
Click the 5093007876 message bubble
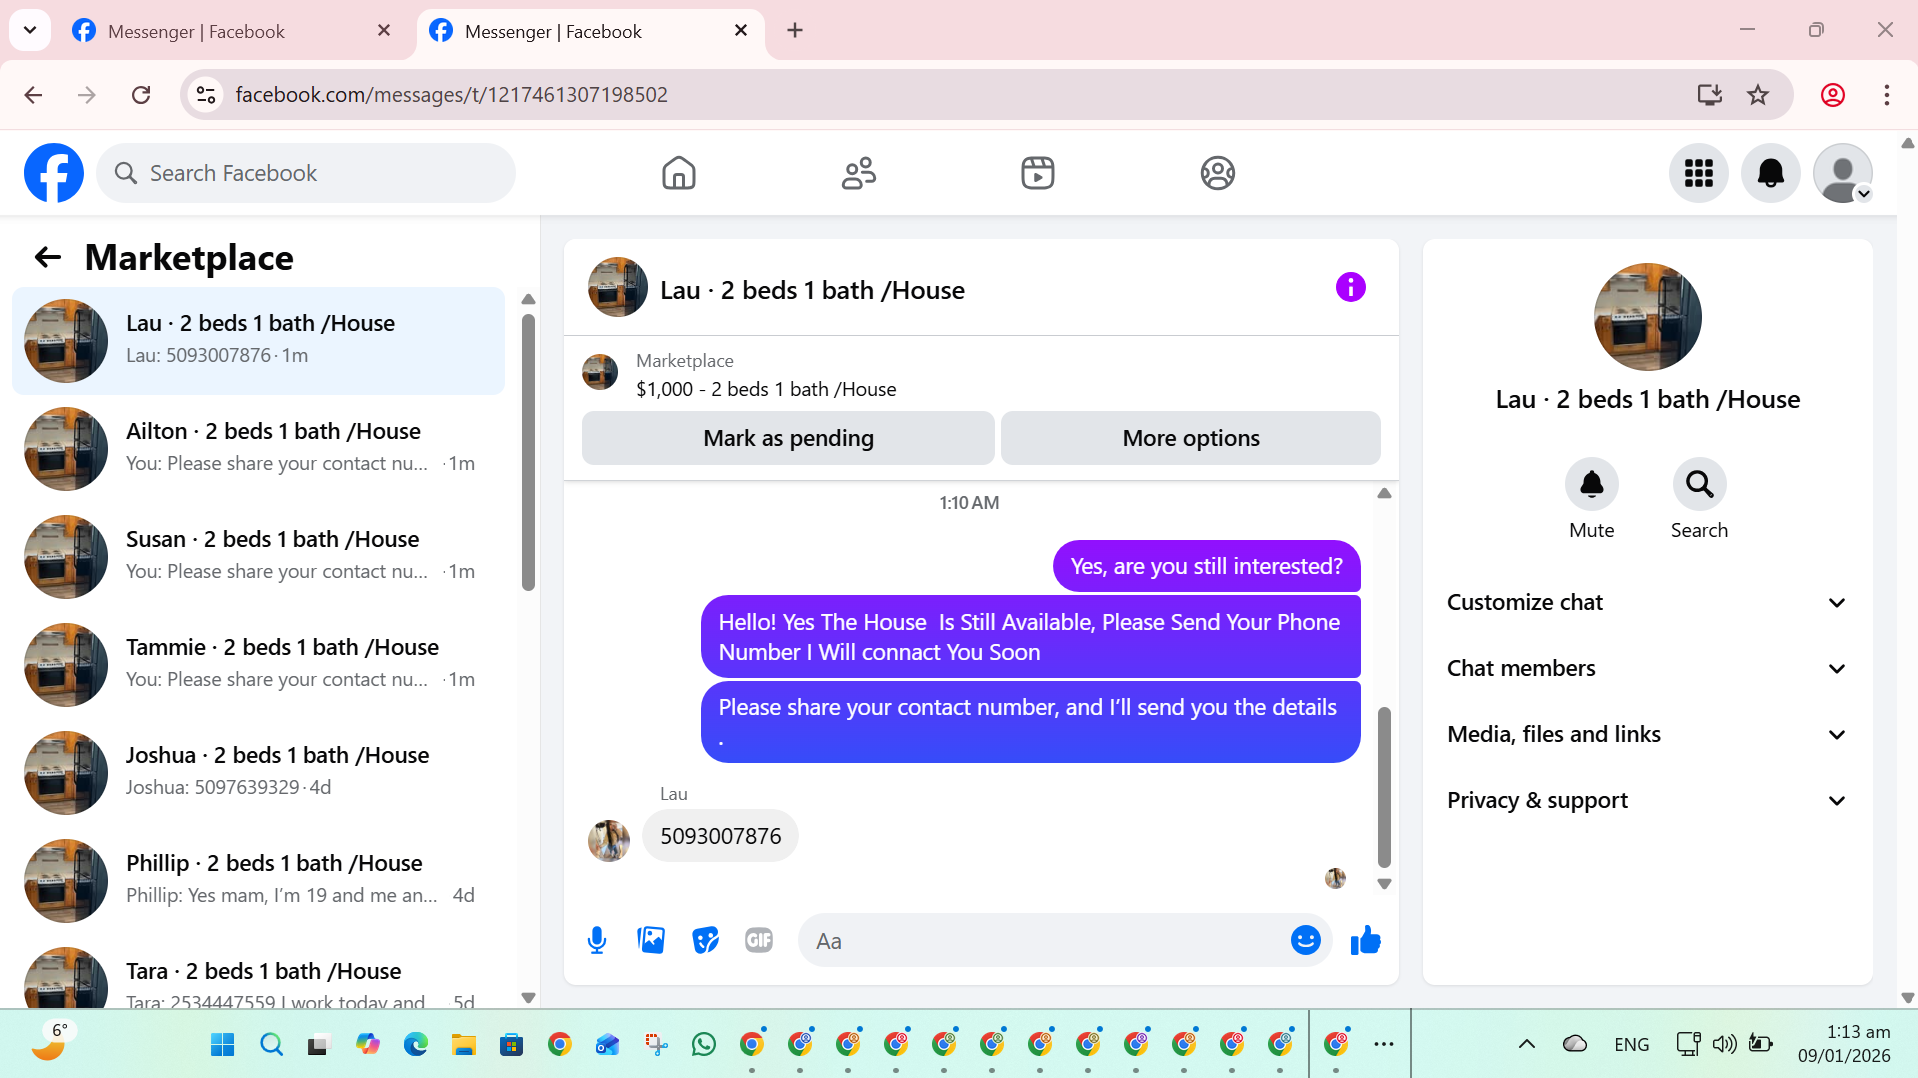(x=720, y=836)
